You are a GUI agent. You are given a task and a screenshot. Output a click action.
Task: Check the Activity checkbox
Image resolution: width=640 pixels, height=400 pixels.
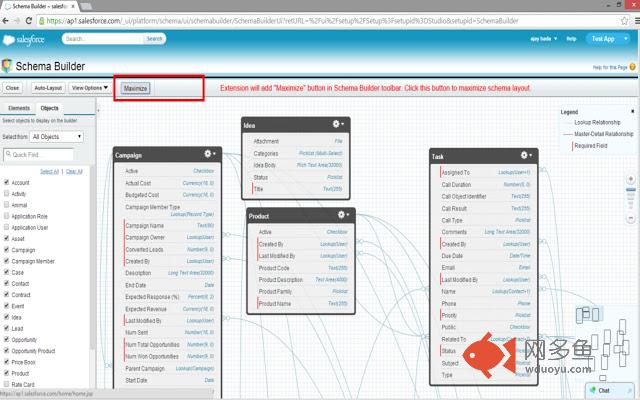click(x=7, y=193)
